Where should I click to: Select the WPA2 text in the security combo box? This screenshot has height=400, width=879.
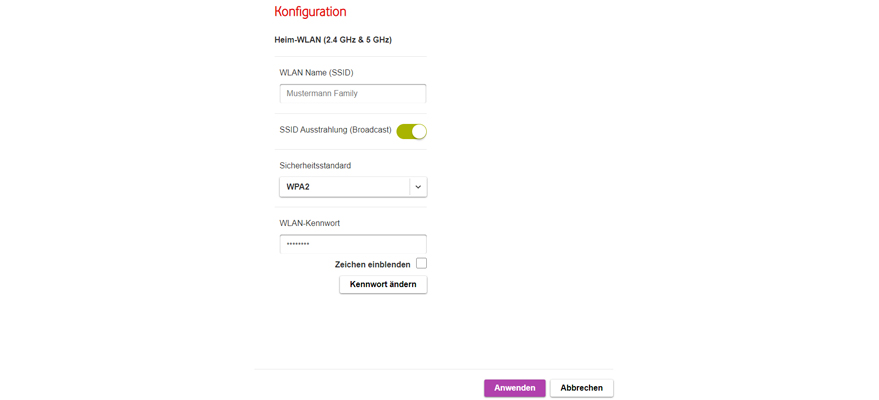pyautogui.click(x=298, y=187)
